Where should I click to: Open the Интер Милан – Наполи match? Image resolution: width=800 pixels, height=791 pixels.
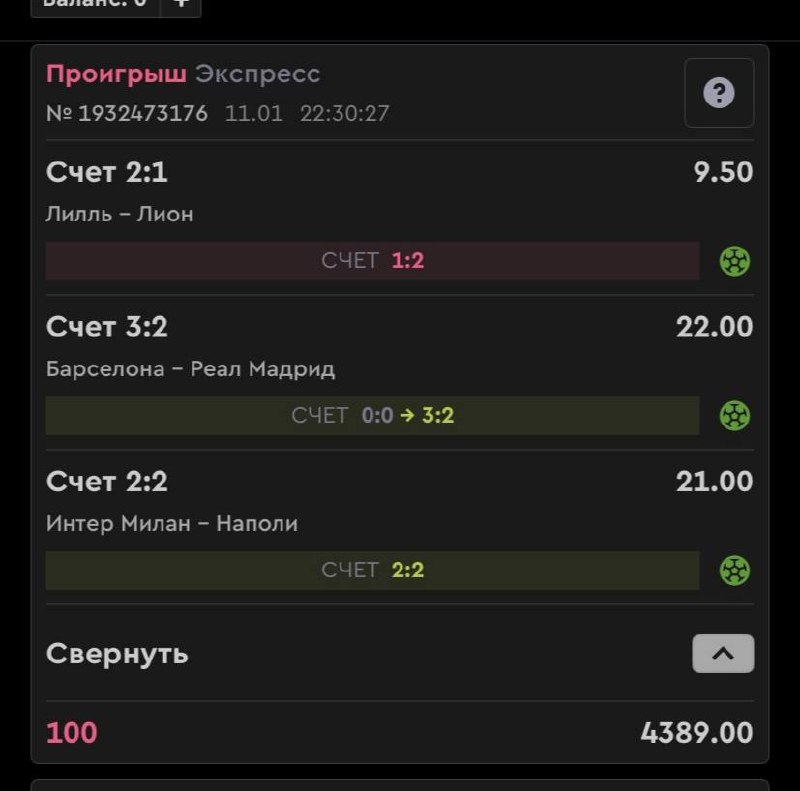point(172,523)
